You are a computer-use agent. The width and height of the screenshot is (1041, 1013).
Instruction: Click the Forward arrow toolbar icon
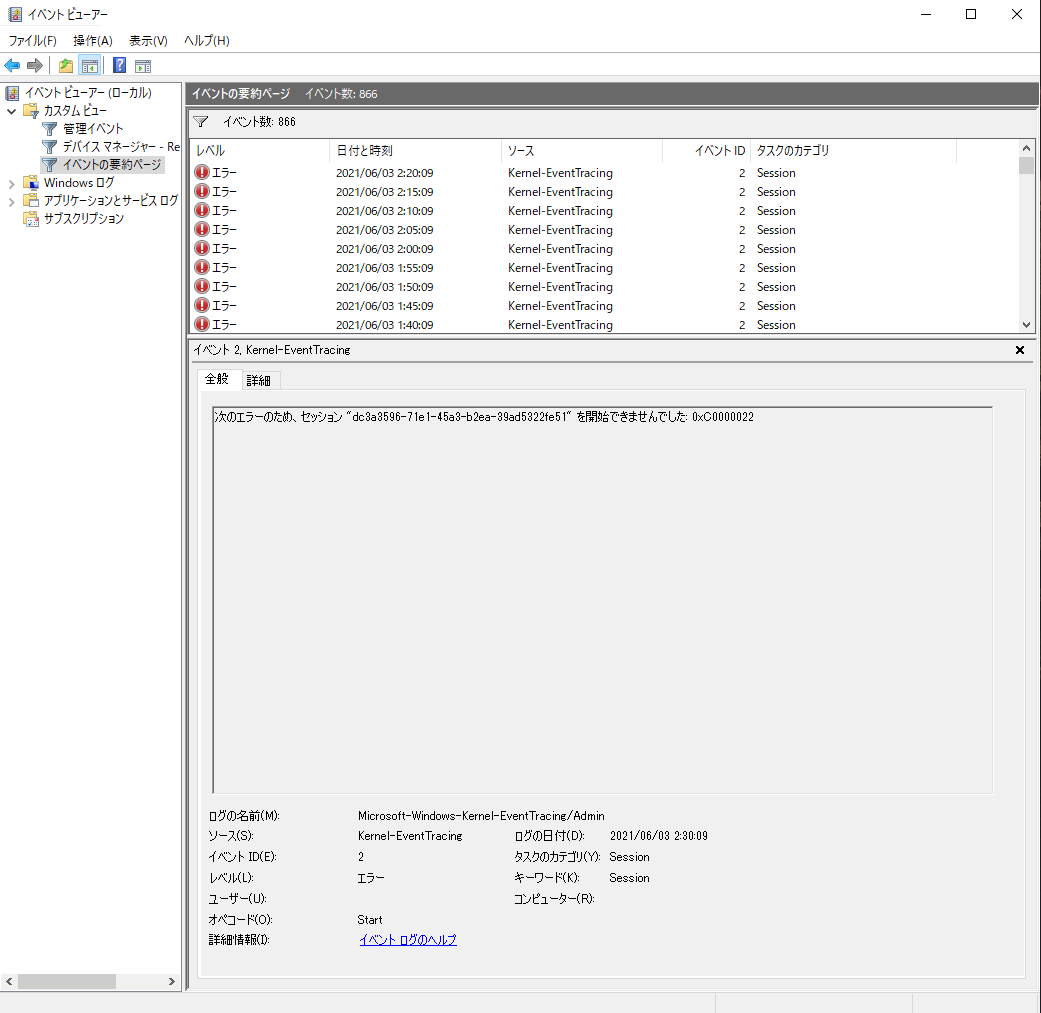pos(35,66)
